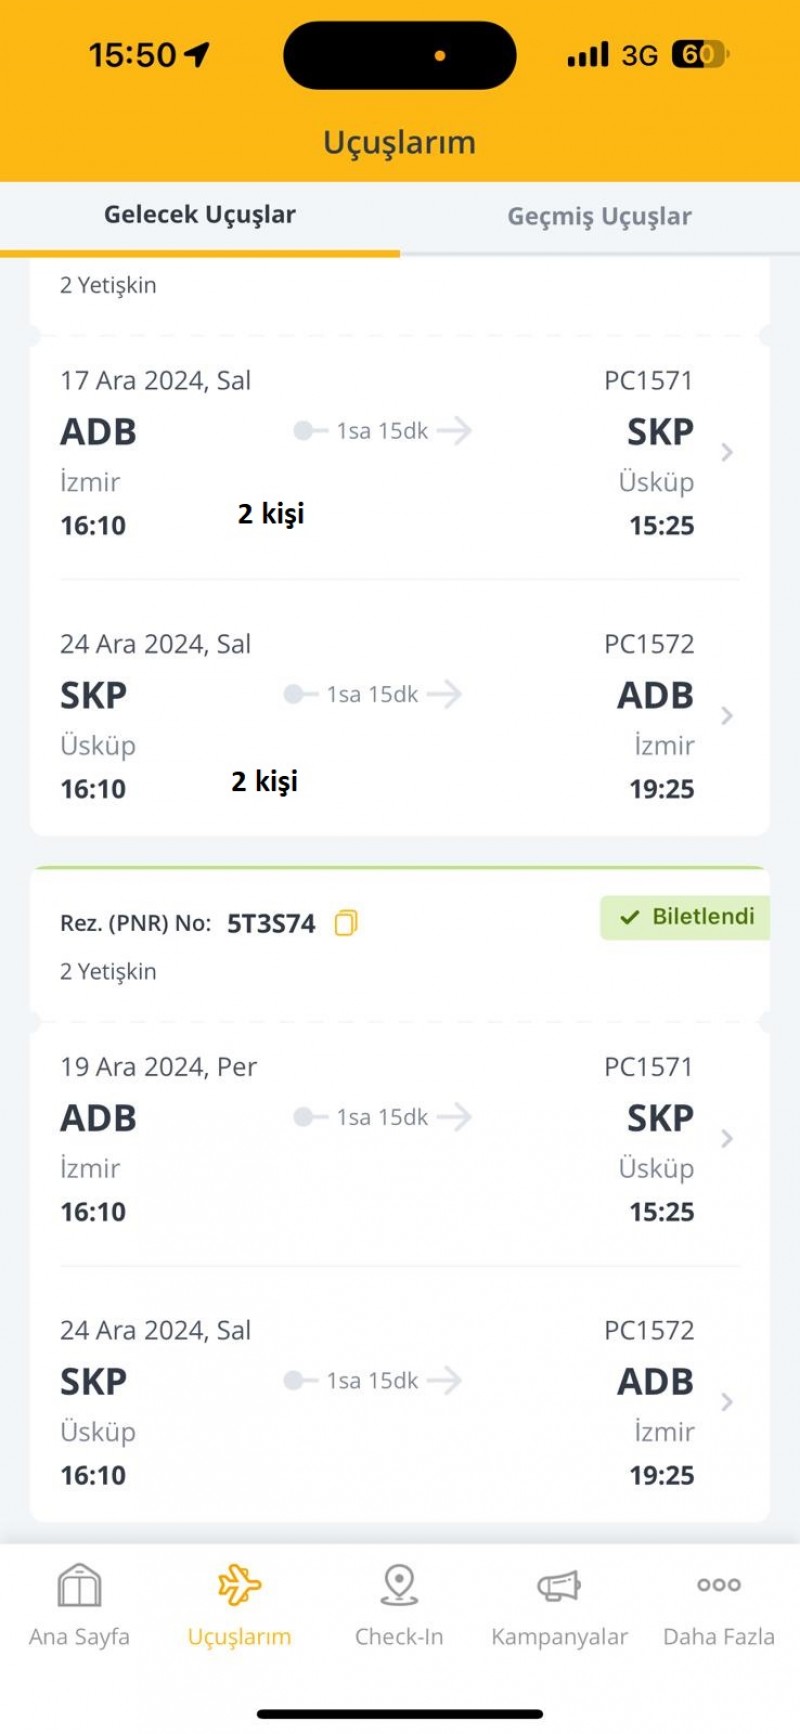The image size is (800, 1734).
Task: Expand the 19 Ara İzmir–Üsküp flight chevron
Action: click(x=727, y=1139)
